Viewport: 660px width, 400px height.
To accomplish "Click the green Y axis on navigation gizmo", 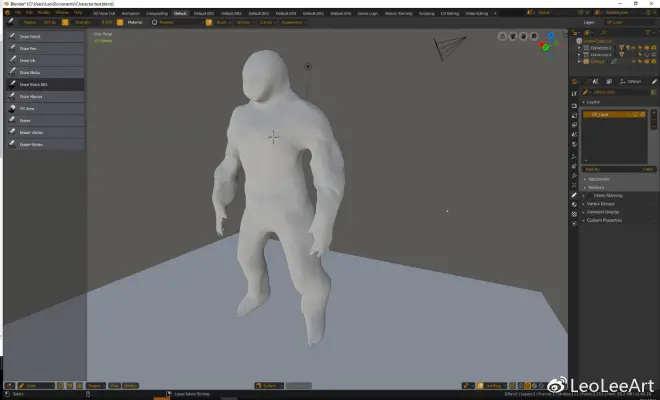I will (x=546, y=48).
